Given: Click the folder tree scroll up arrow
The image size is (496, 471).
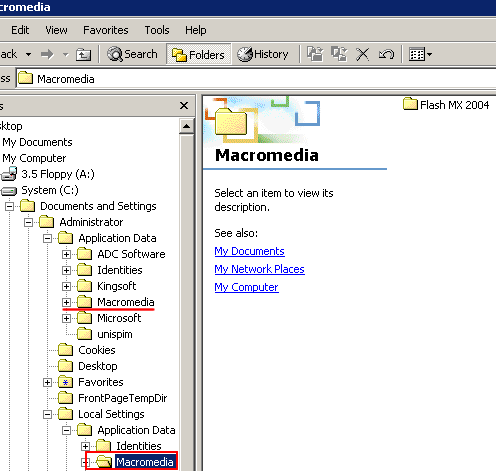Looking at the screenshot, I should [x=187, y=126].
